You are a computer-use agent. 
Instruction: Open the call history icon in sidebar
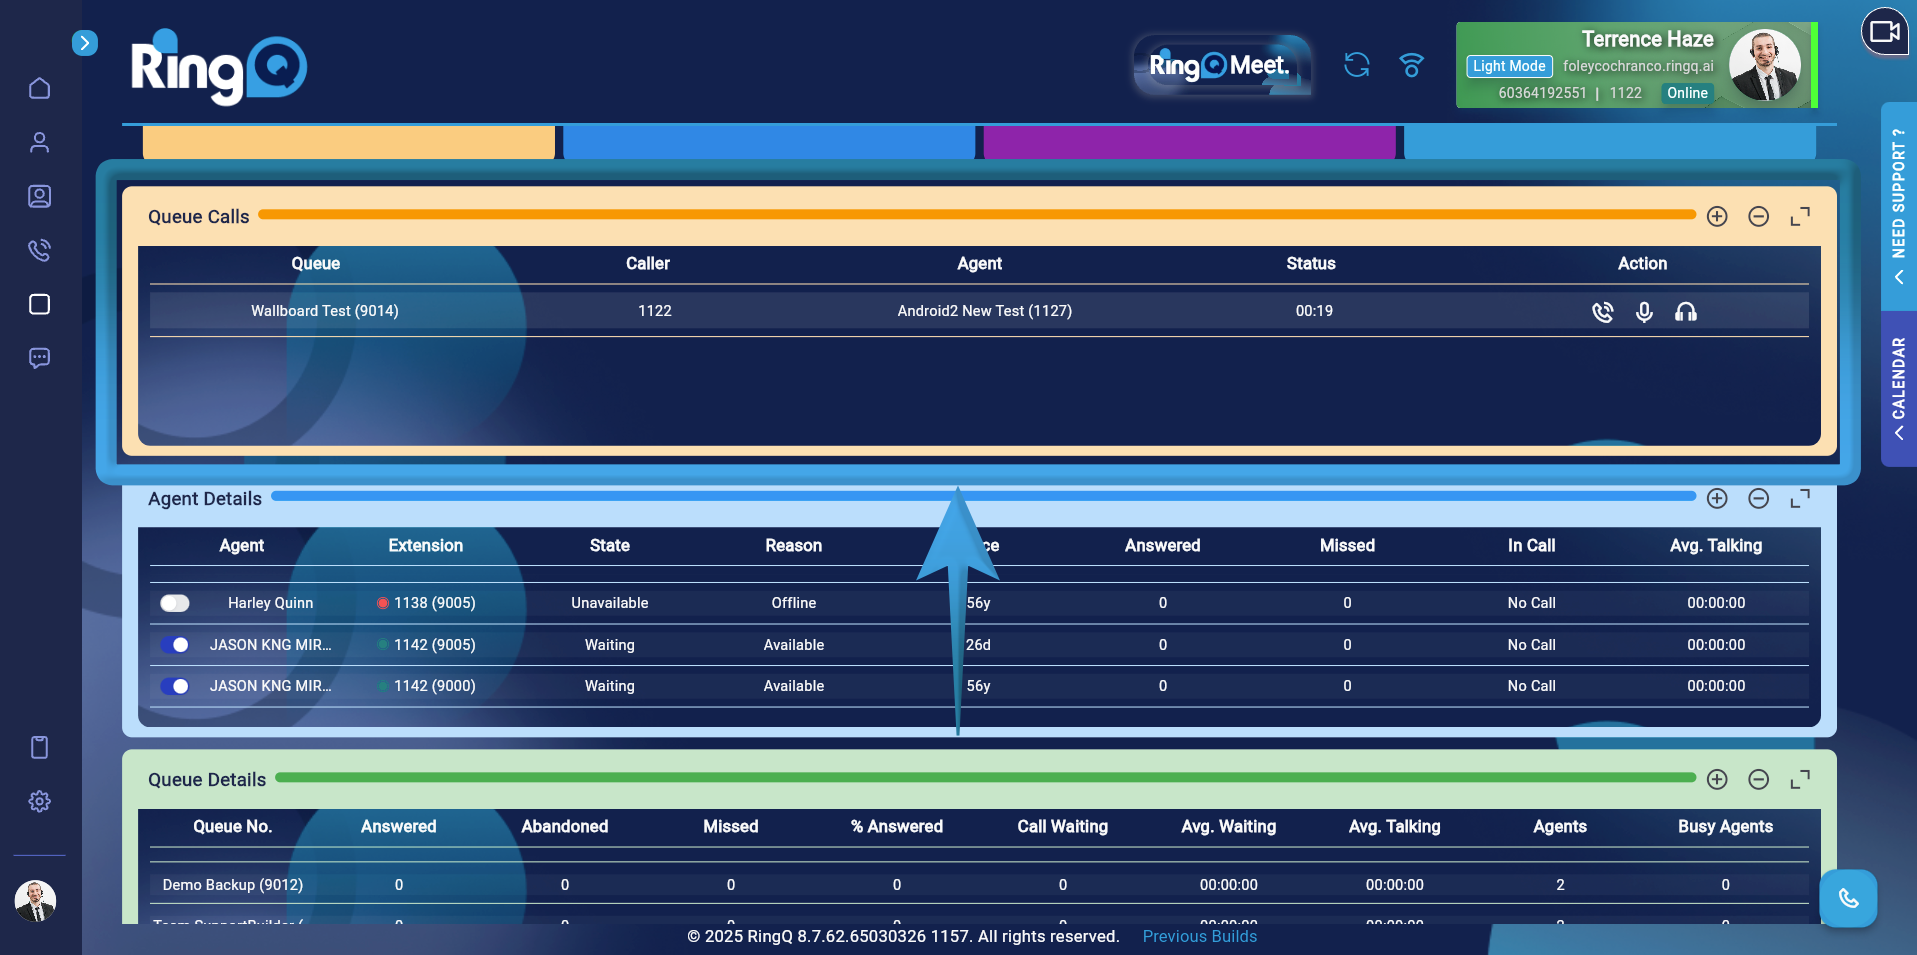coord(40,250)
